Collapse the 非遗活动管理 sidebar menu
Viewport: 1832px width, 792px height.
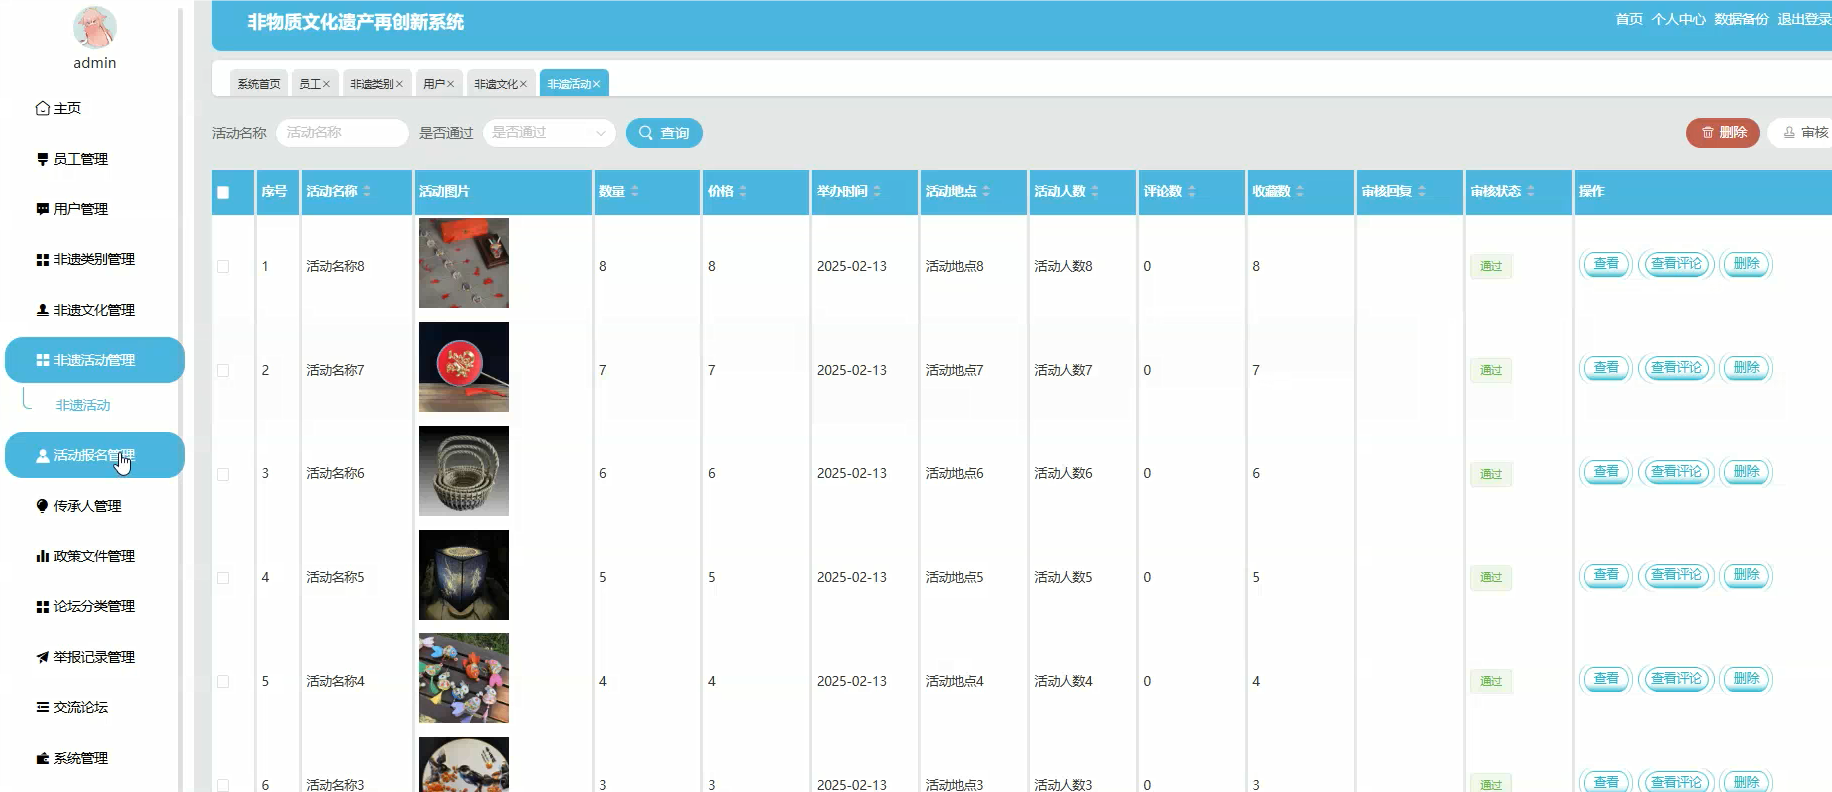click(95, 360)
